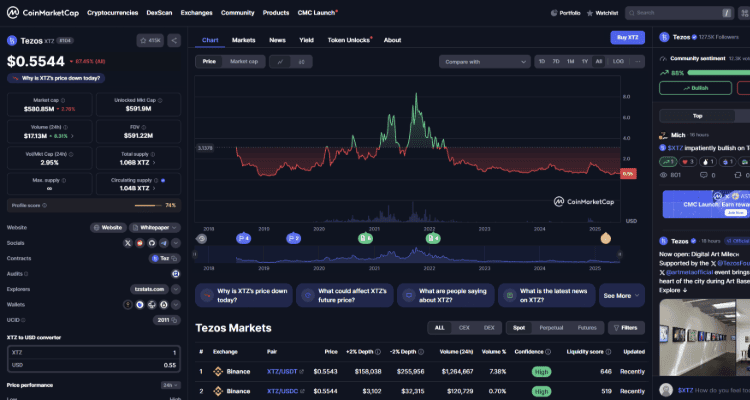Viewport: 750px width, 400px height.
Task: Click the heart reaction on Mich's post
Action: pos(688,162)
